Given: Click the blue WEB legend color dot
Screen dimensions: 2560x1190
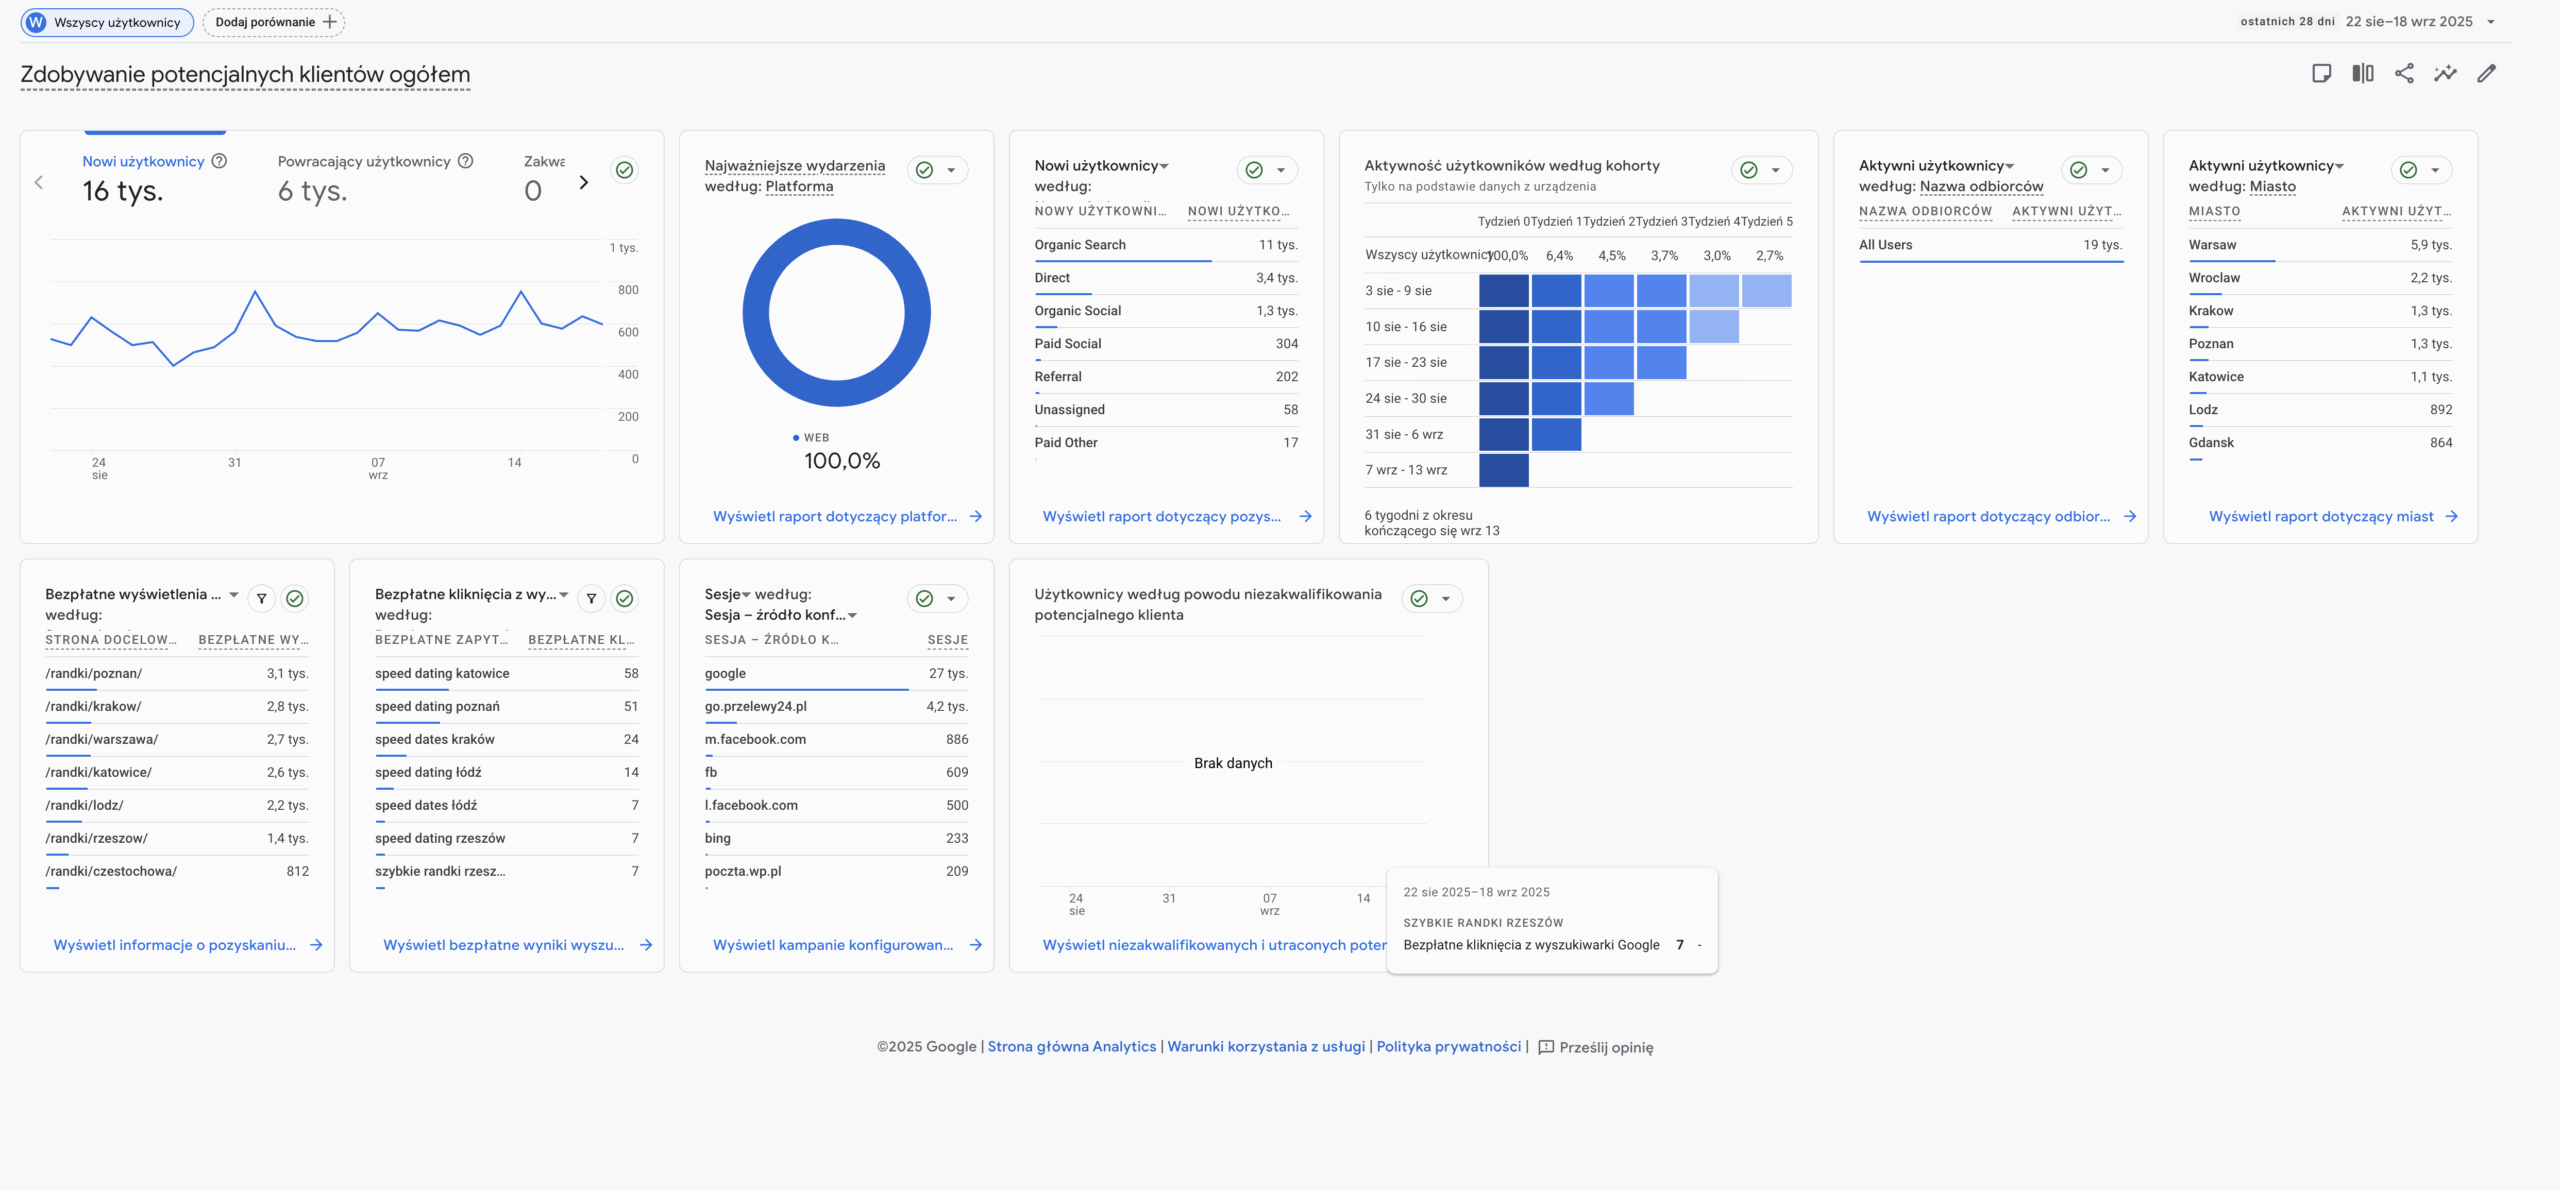Looking at the screenshot, I should point(796,437).
